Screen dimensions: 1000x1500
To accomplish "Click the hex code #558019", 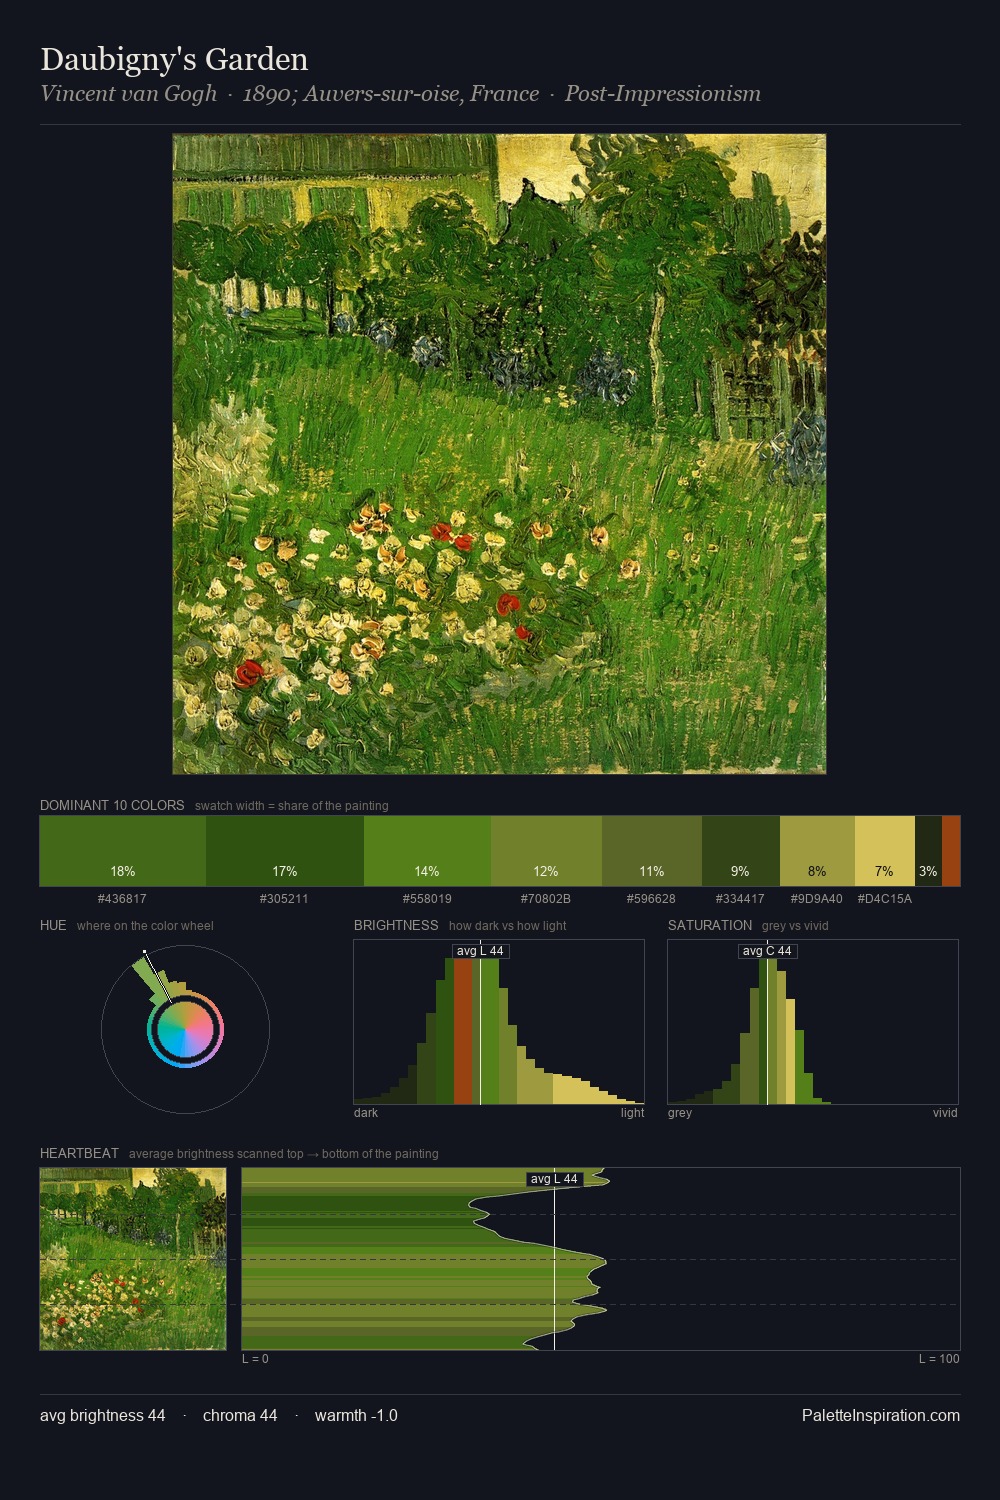I will point(427,899).
